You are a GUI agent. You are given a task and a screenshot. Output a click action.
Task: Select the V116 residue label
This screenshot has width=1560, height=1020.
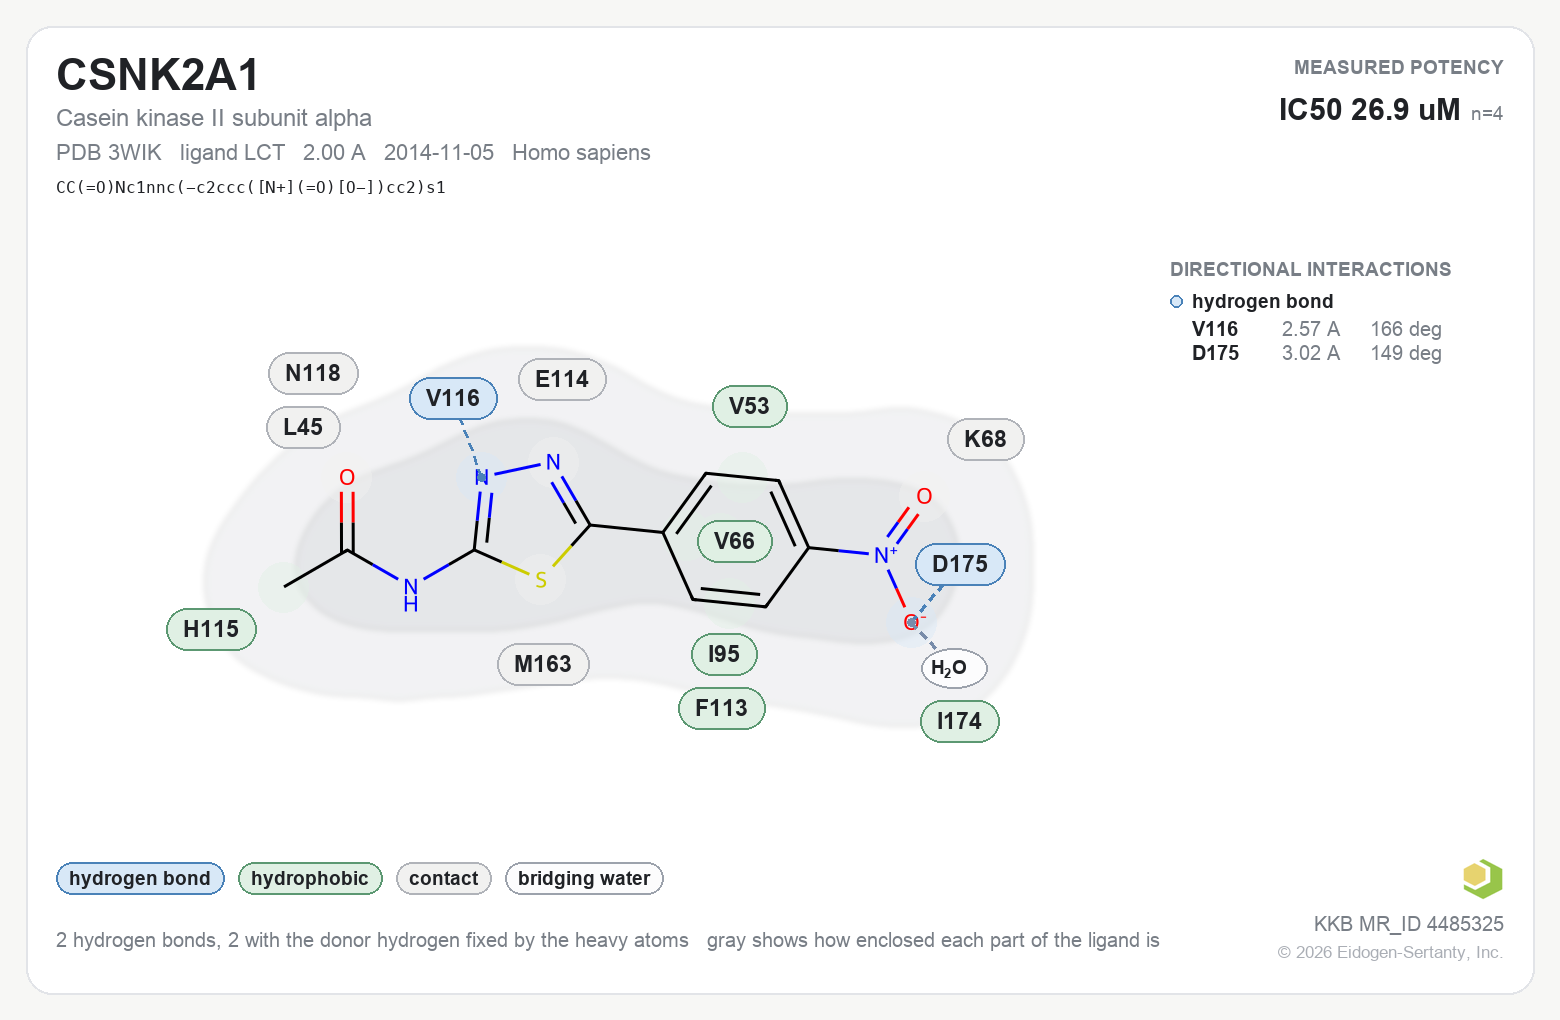453,398
